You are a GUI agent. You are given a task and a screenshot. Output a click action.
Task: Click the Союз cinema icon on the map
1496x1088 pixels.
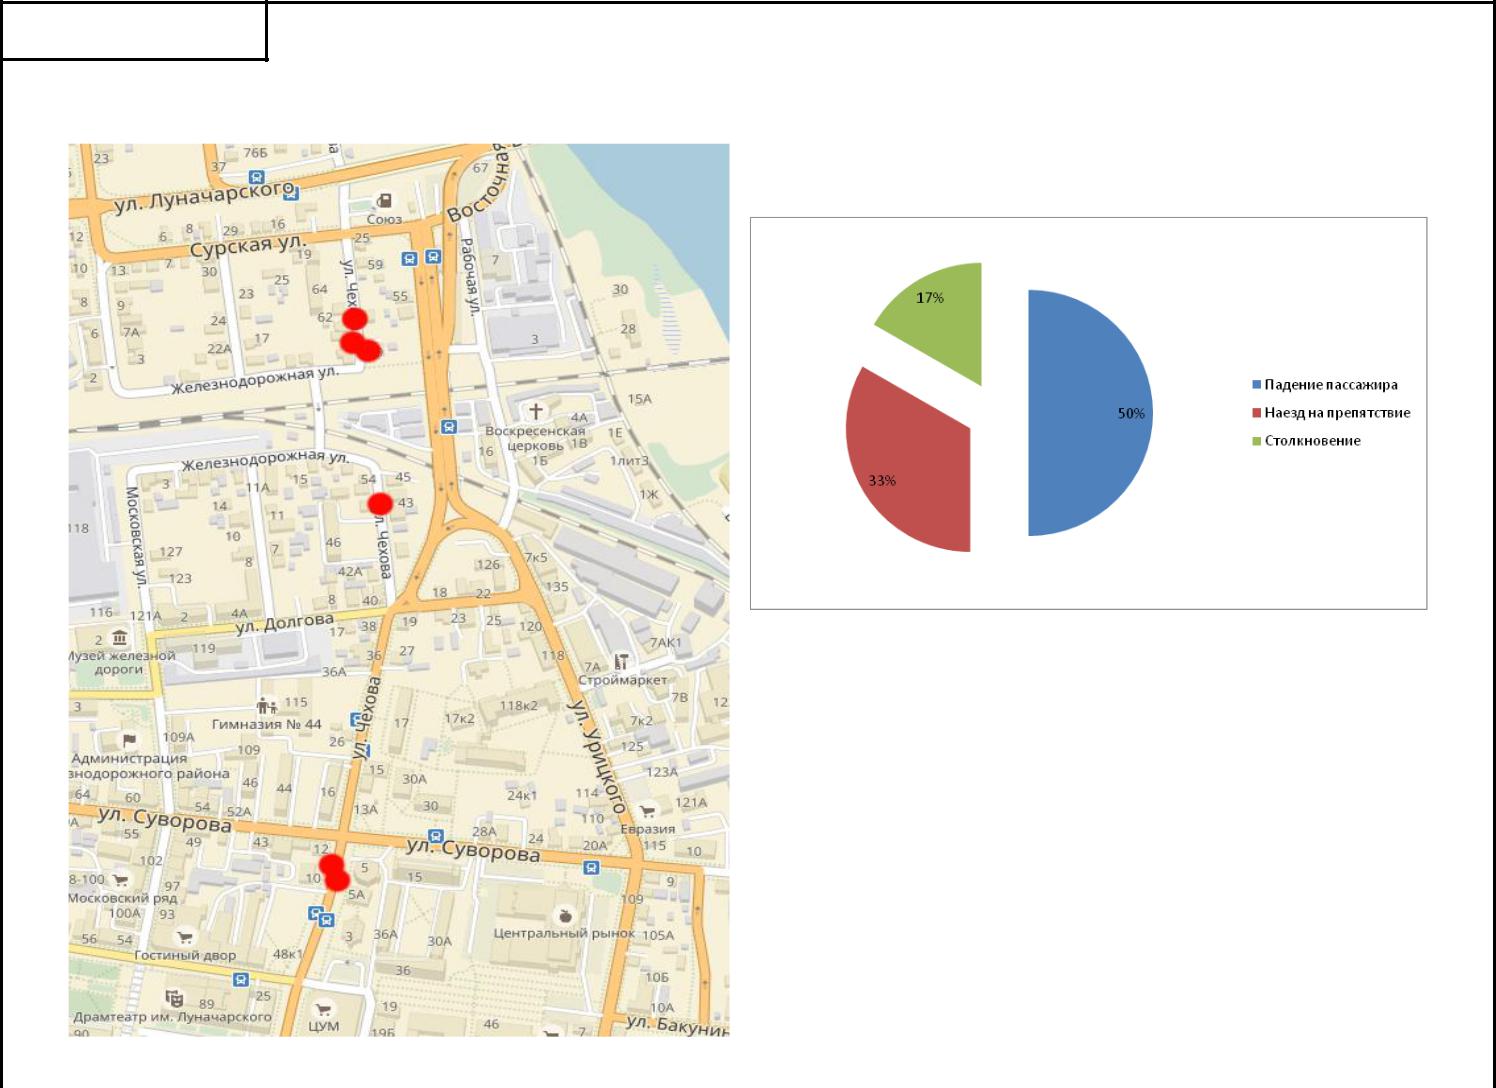coord(384,200)
